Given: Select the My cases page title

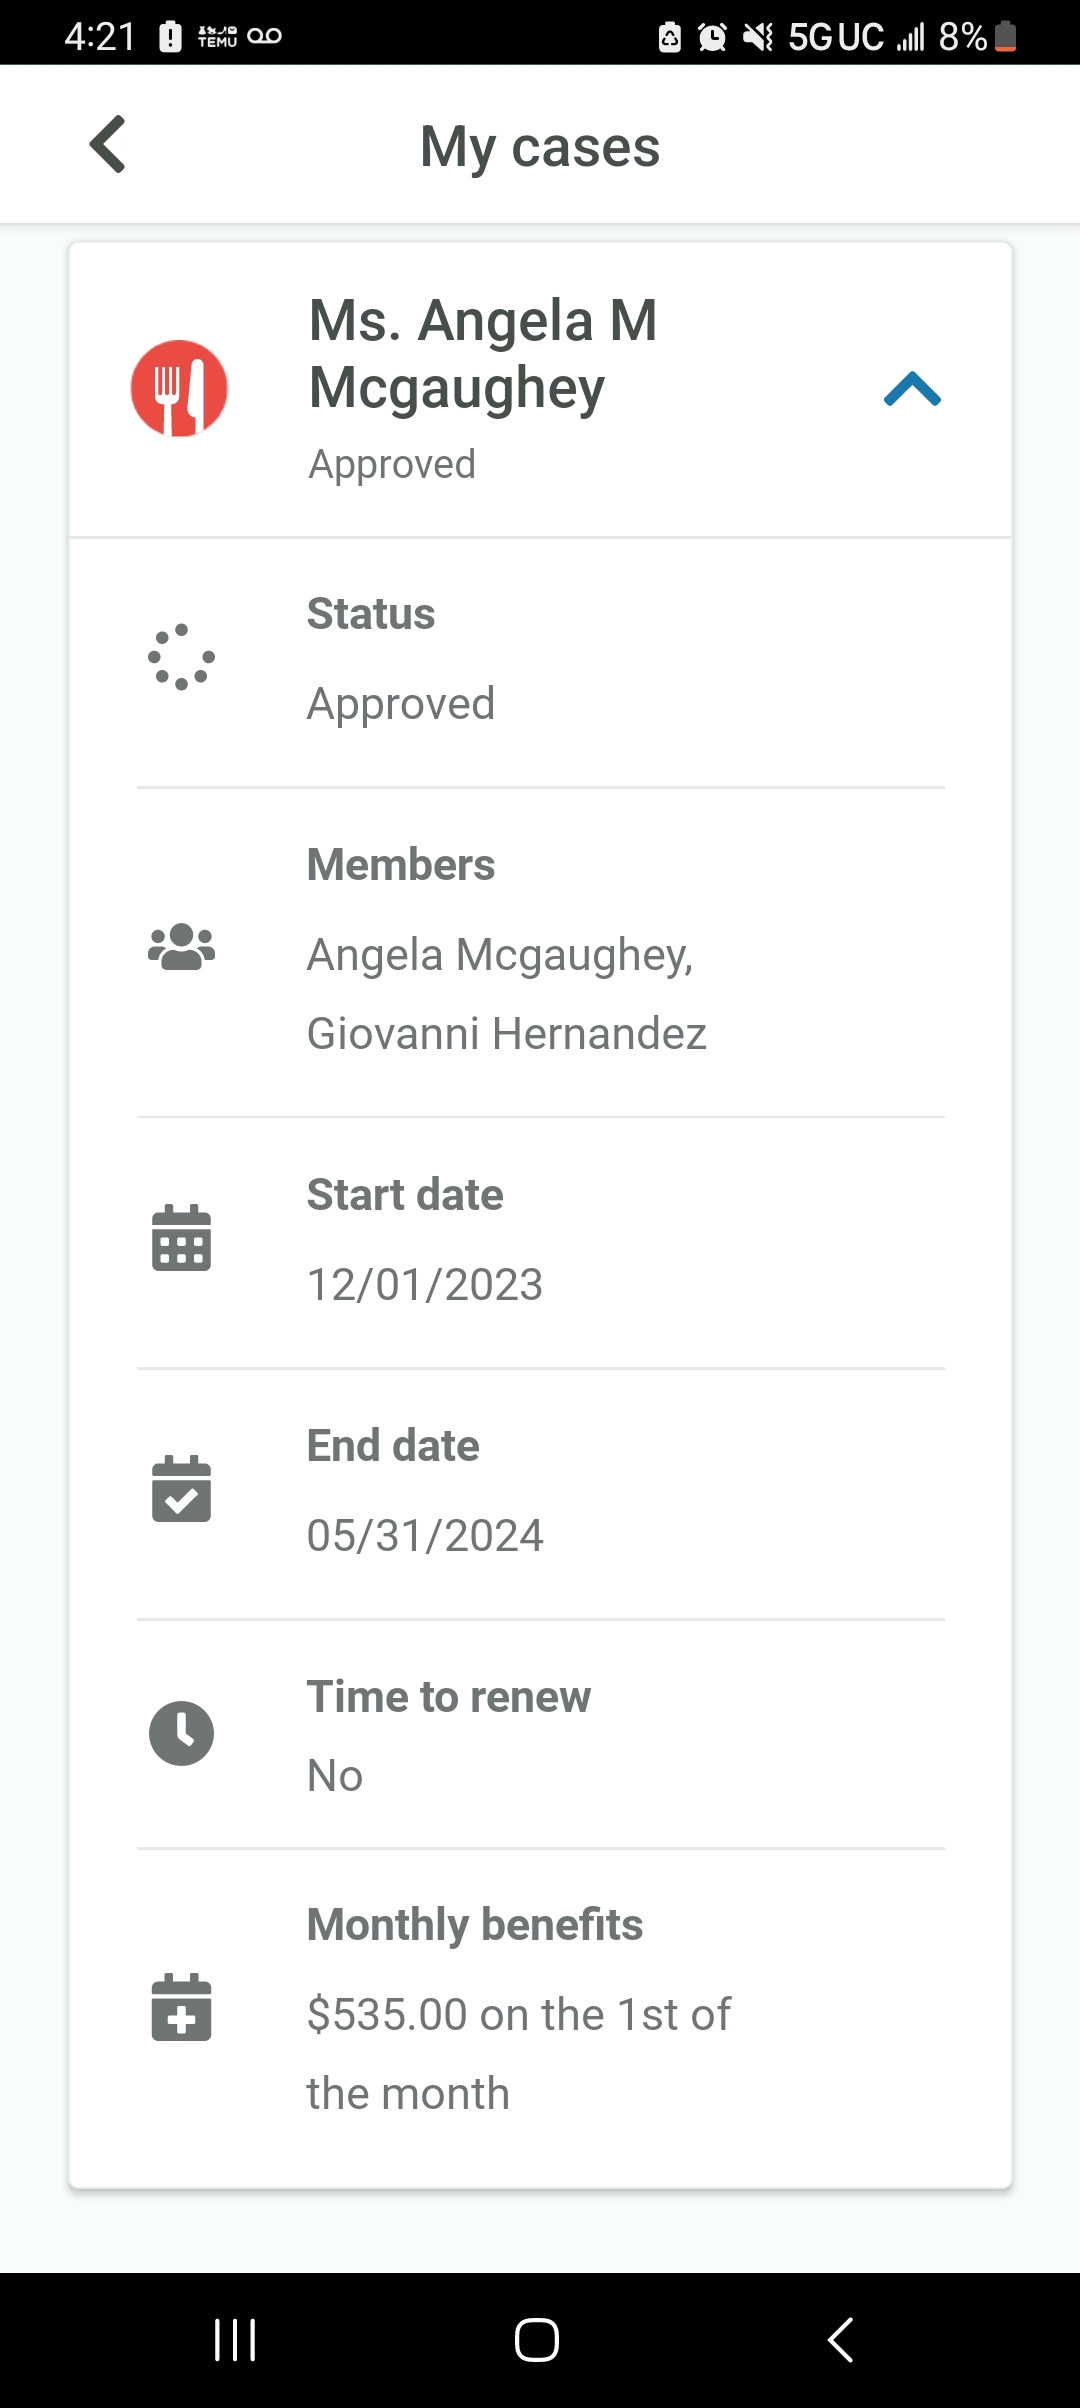Looking at the screenshot, I should click(540, 147).
